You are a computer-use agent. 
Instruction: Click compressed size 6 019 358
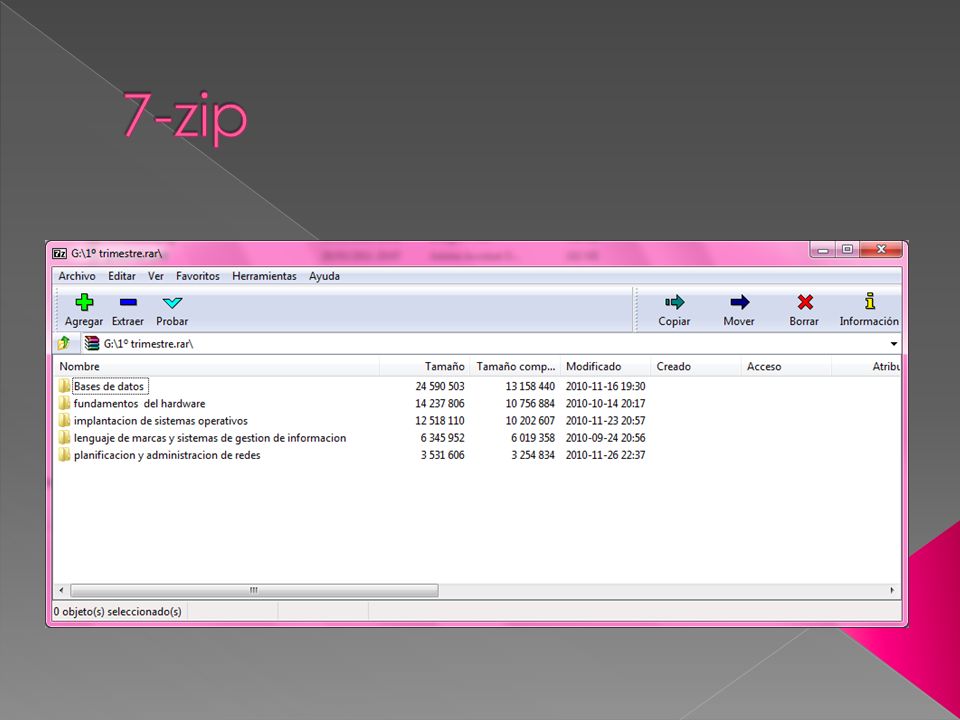533,438
